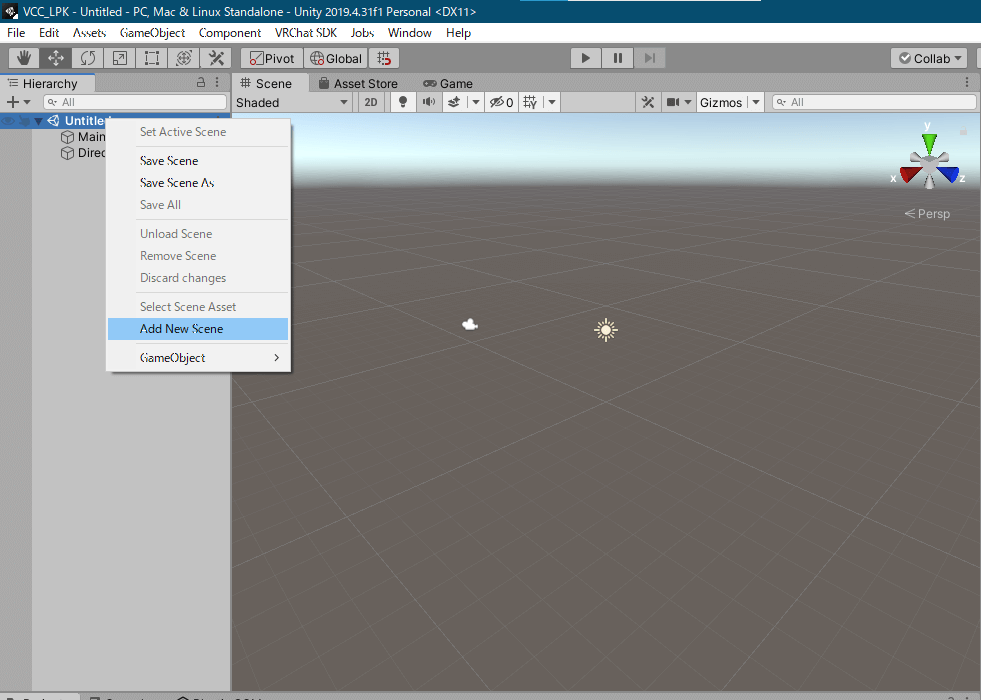981x700 pixels.
Task: Select the Rect tool
Action: coord(151,58)
